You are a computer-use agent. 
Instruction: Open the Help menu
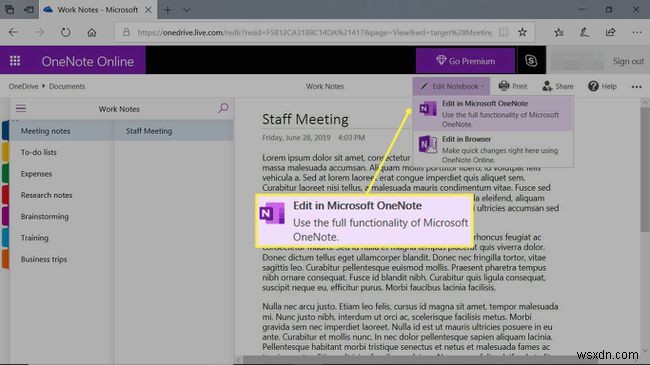point(602,86)
